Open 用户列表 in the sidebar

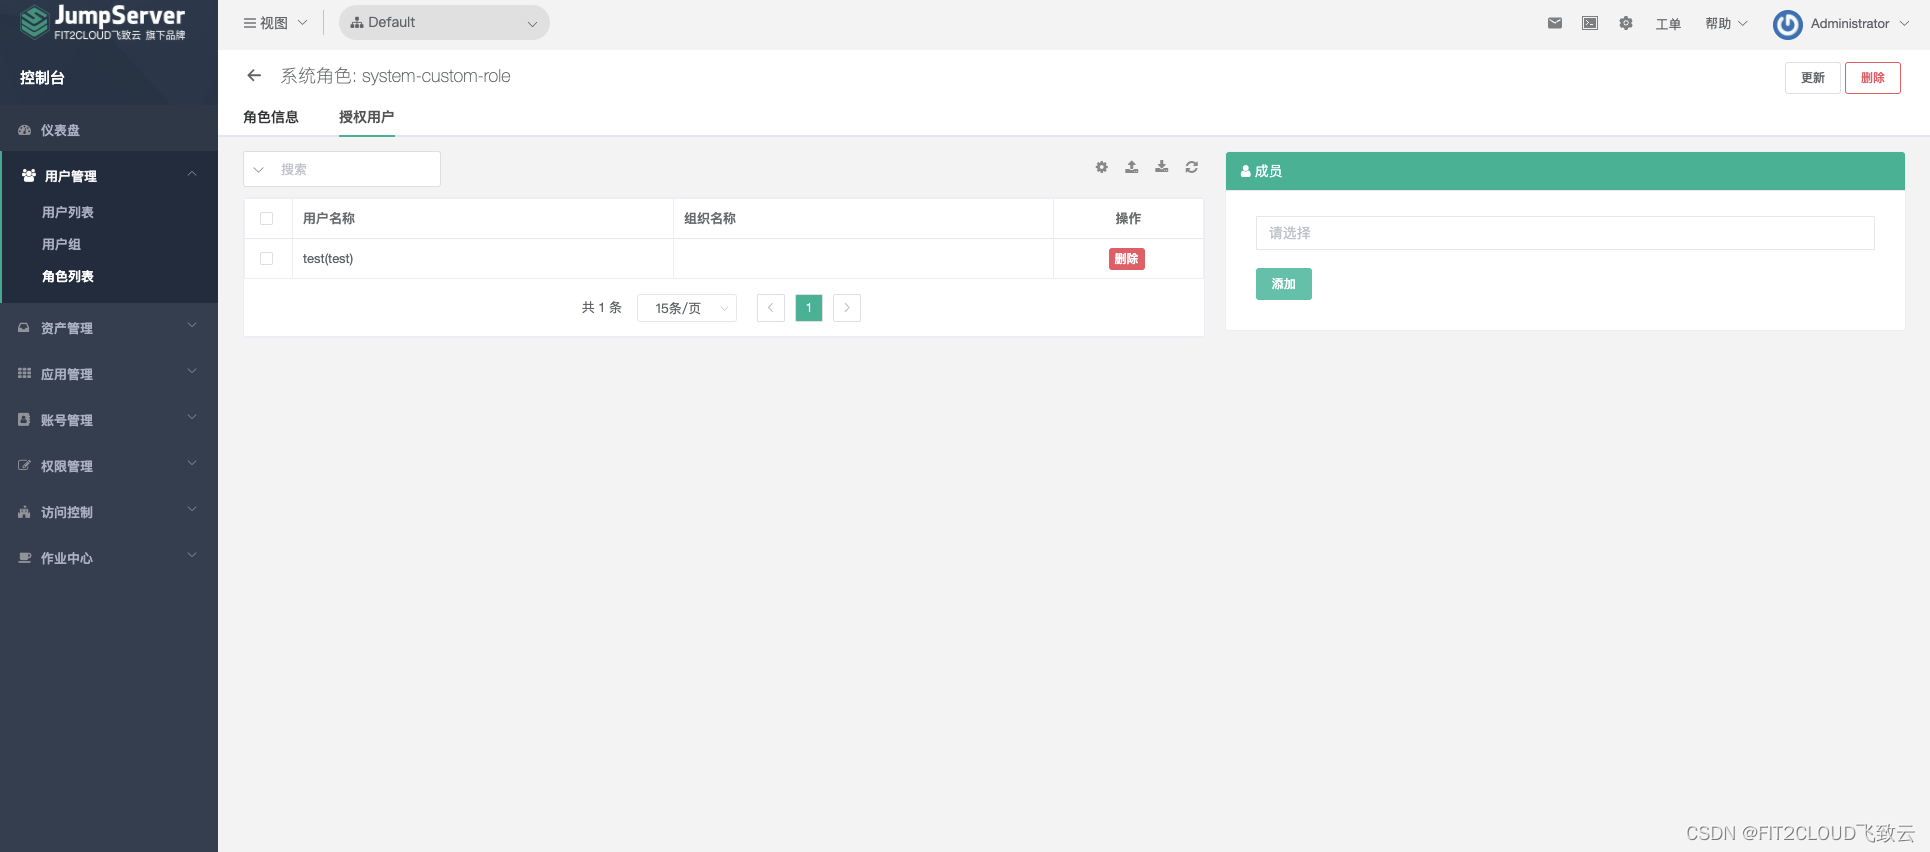(68, 212)
